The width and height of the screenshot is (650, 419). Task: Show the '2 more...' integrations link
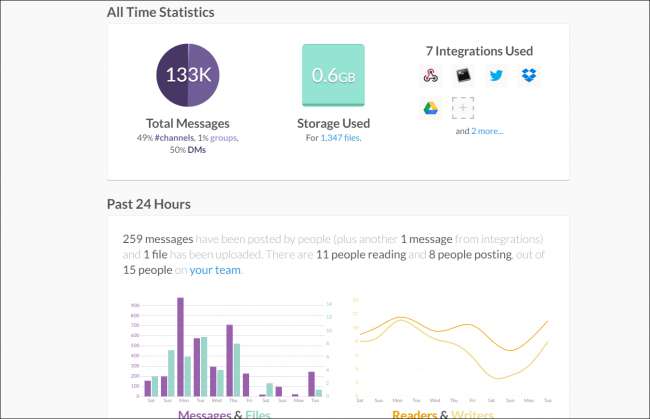point(488,131)
